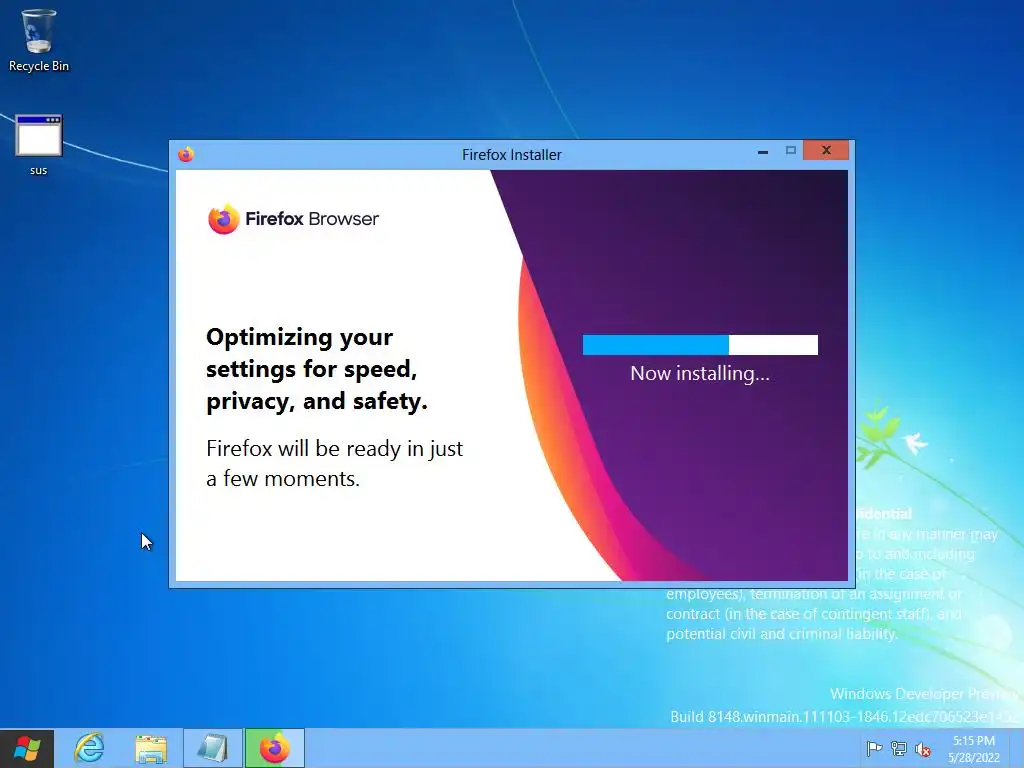Image resolution: width=1024 pixels, height=768 pixels.
Task: Minimize the Firefox Installer window
Action: [x=763, y=152]
